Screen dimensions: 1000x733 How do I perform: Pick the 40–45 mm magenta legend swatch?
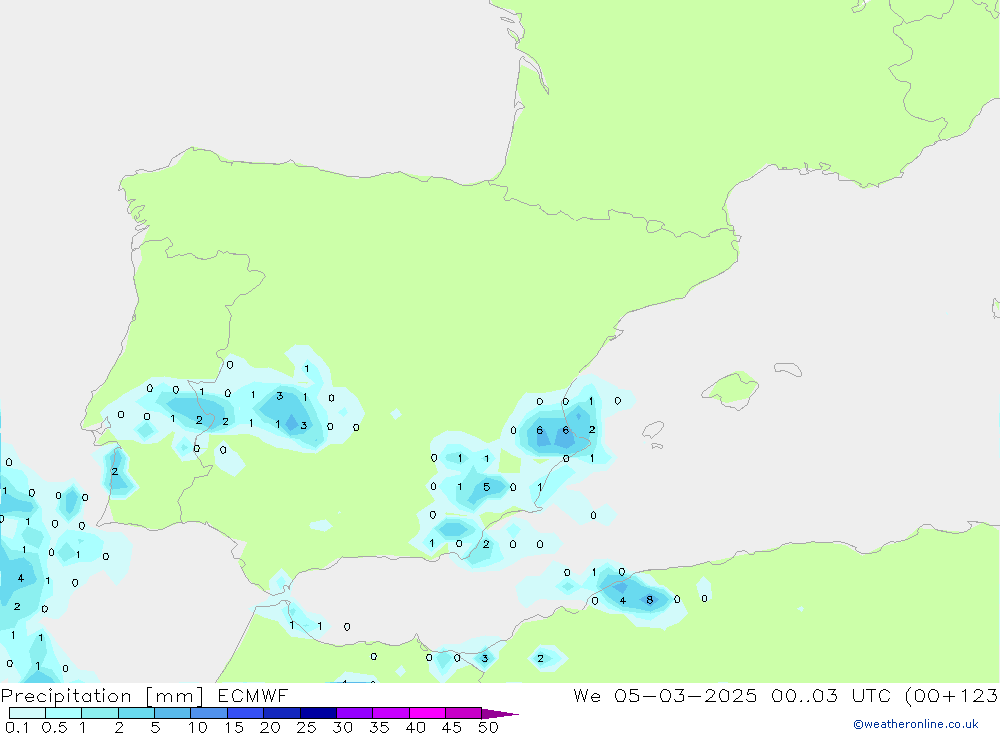(427, 713)
